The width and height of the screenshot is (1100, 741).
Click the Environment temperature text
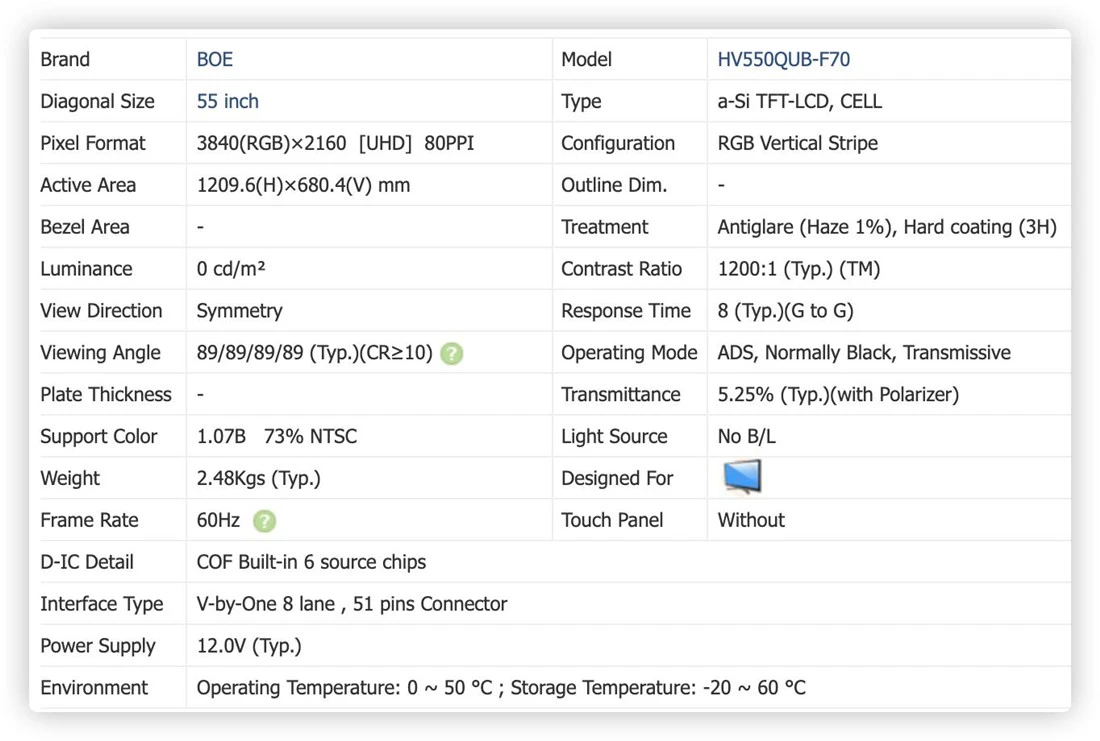pos(501,688)
